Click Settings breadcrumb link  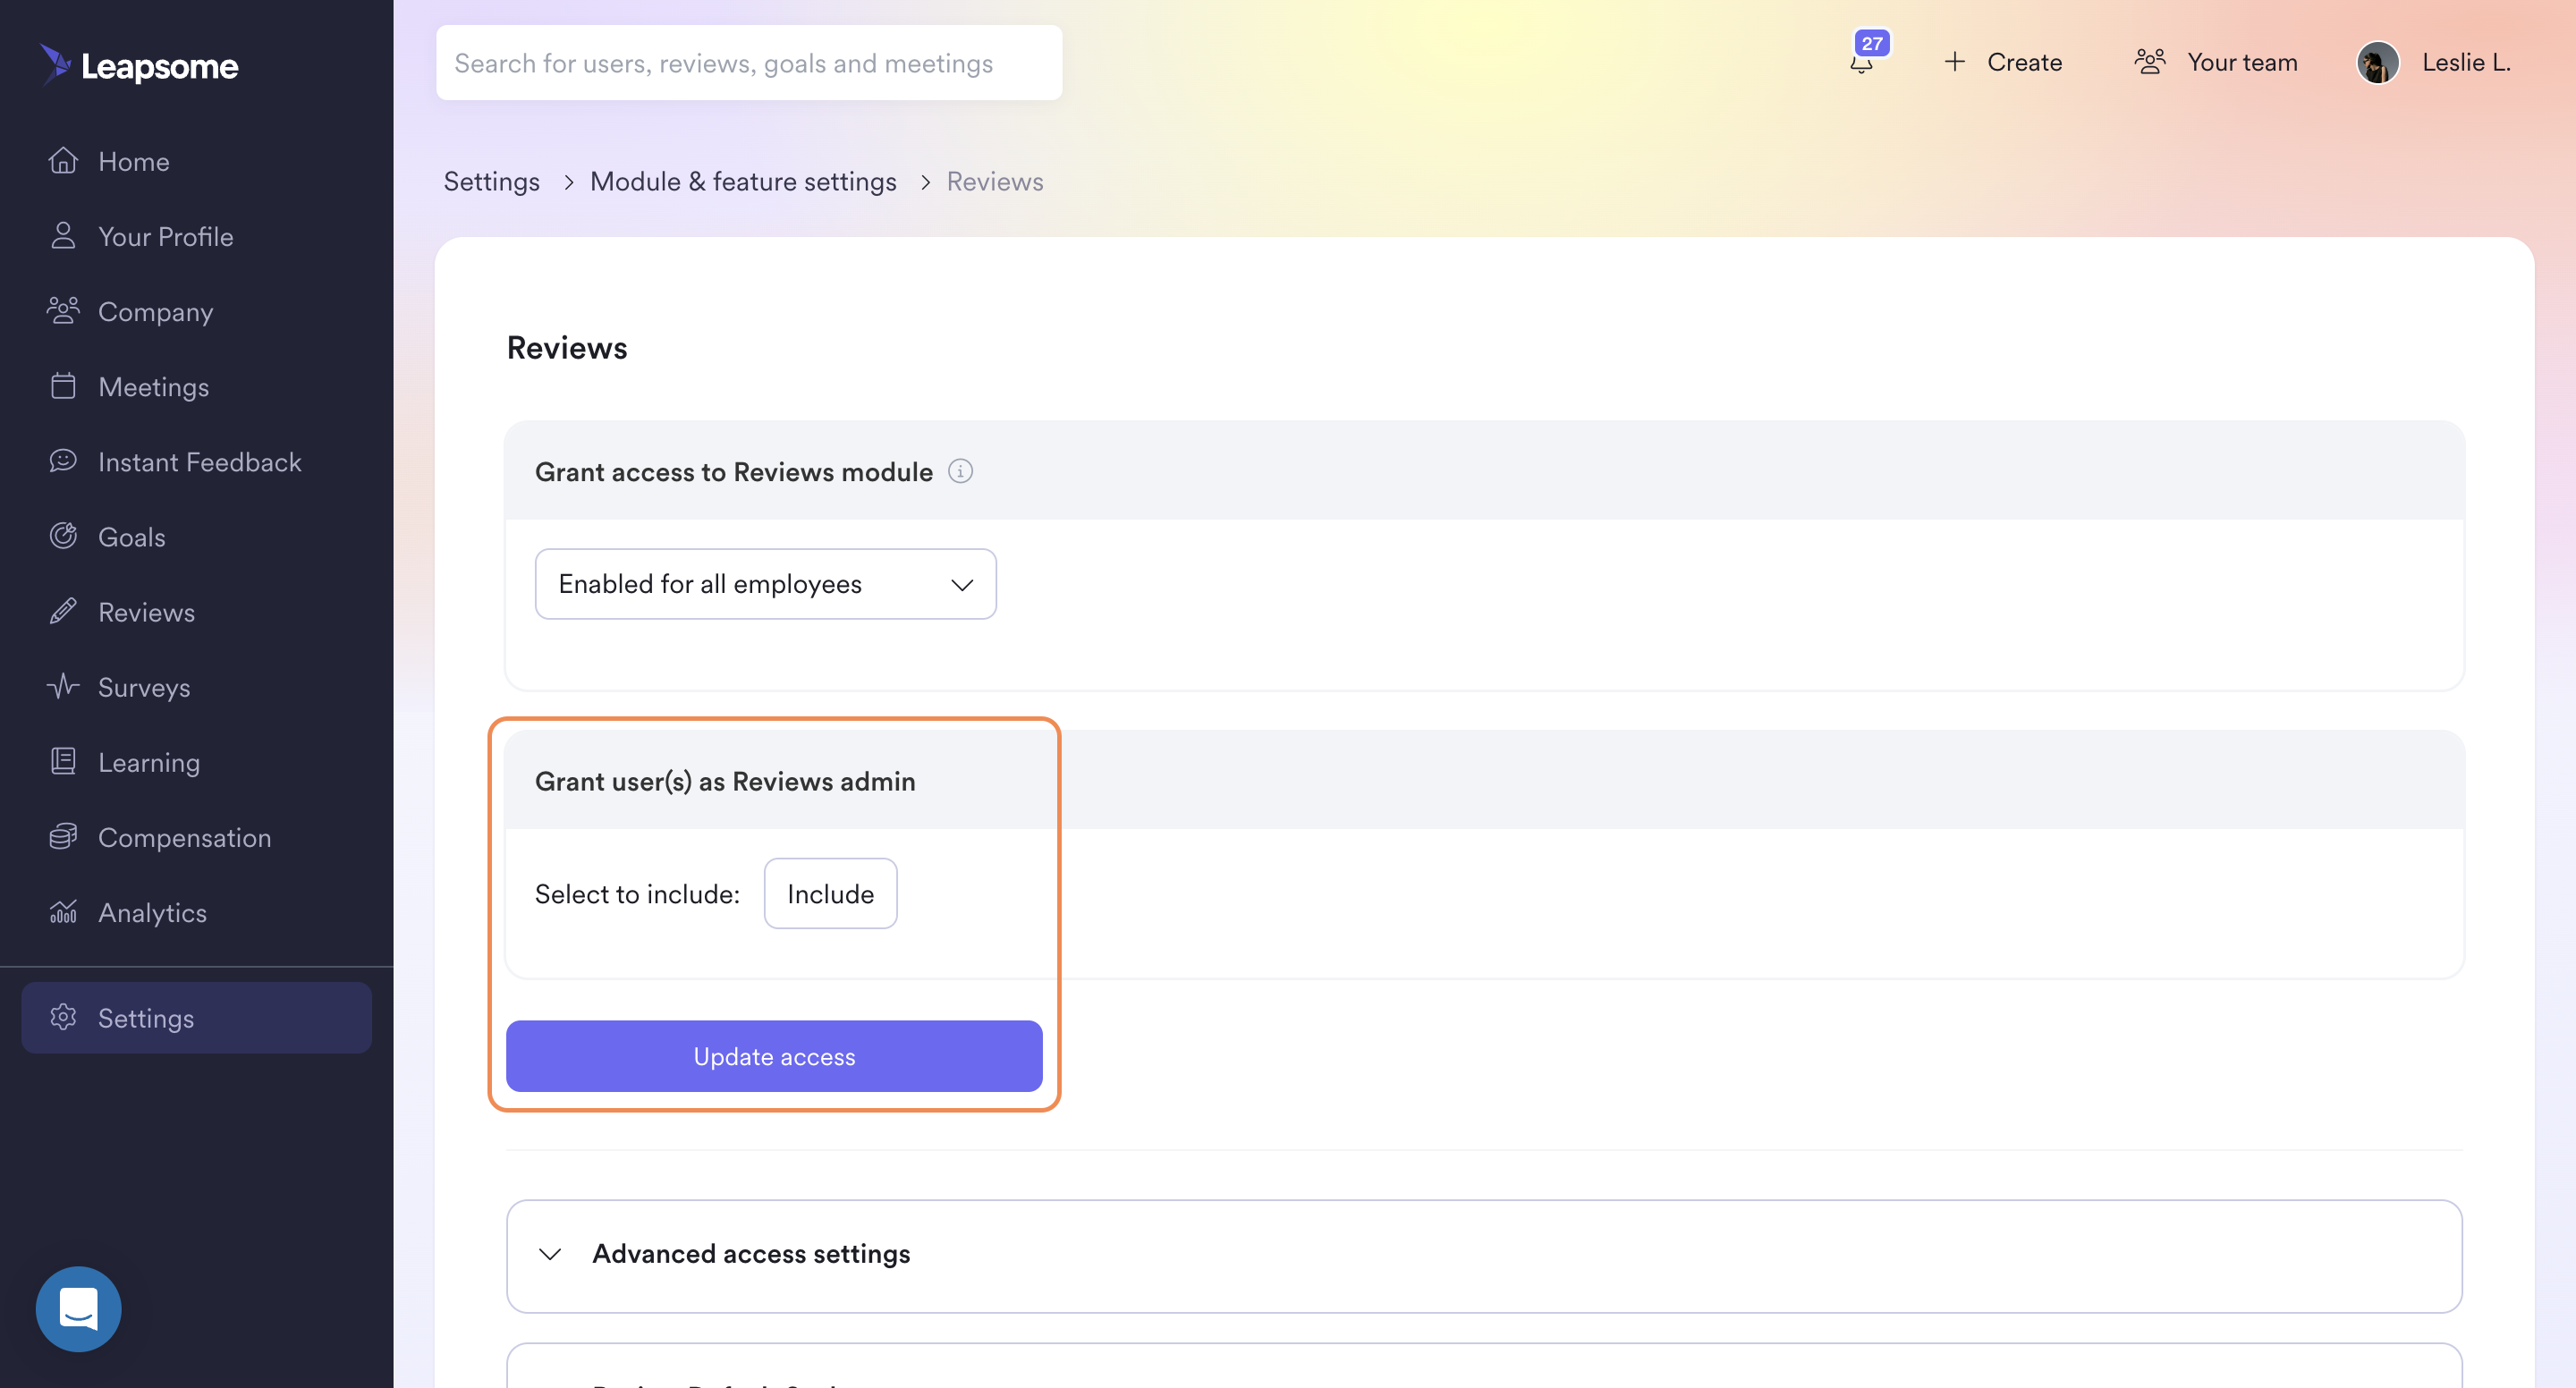[491, 181]
